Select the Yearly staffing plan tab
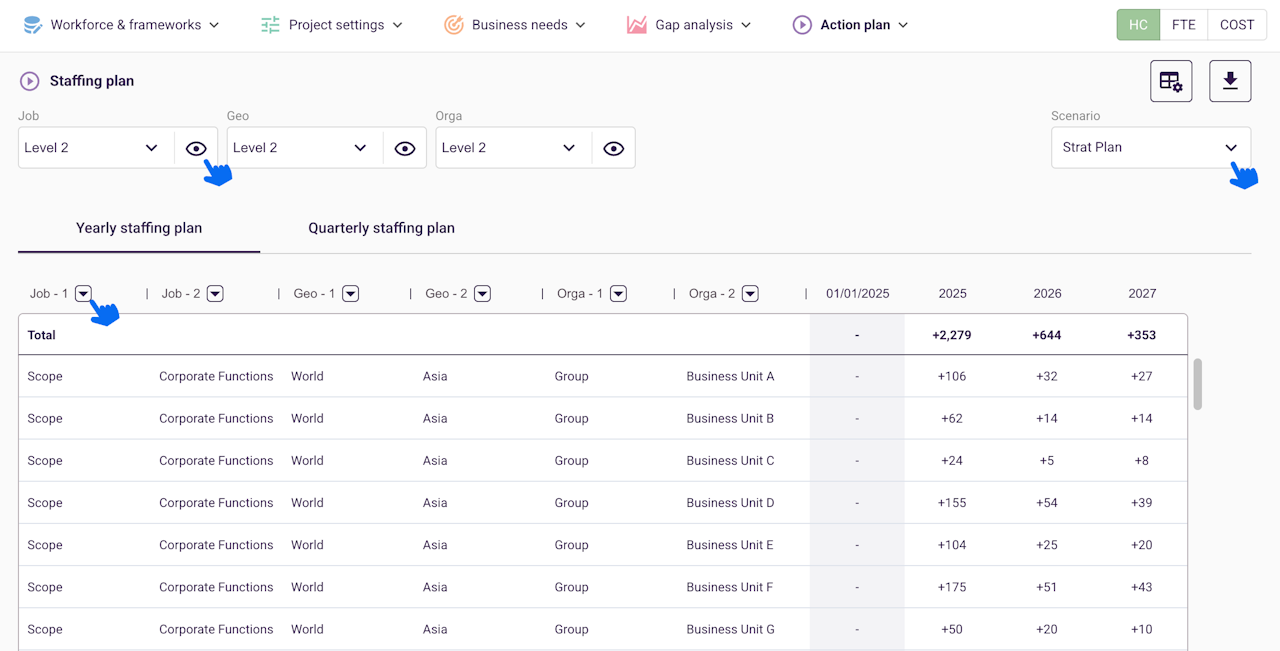1280x651 pixels. point(139,228)
